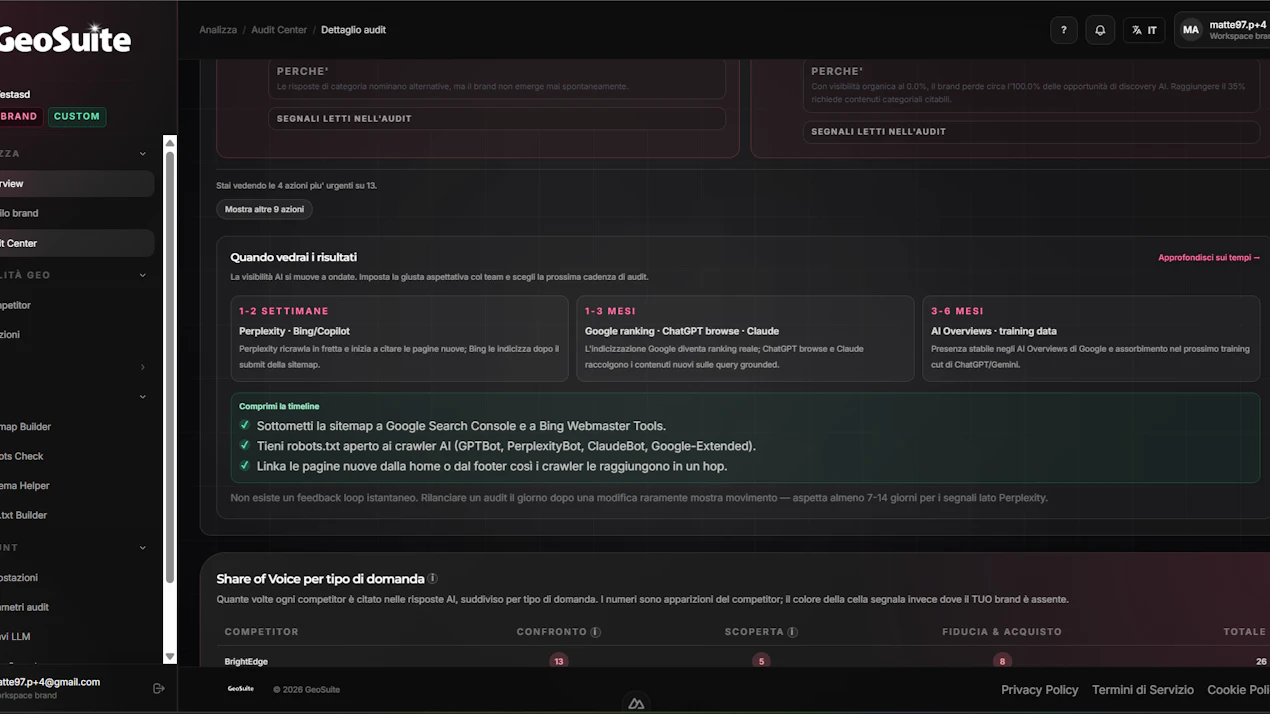Collapse the Visibilità GEO section chevron
This screenshot has height=714, width=1270.
(x=143, y=275)
